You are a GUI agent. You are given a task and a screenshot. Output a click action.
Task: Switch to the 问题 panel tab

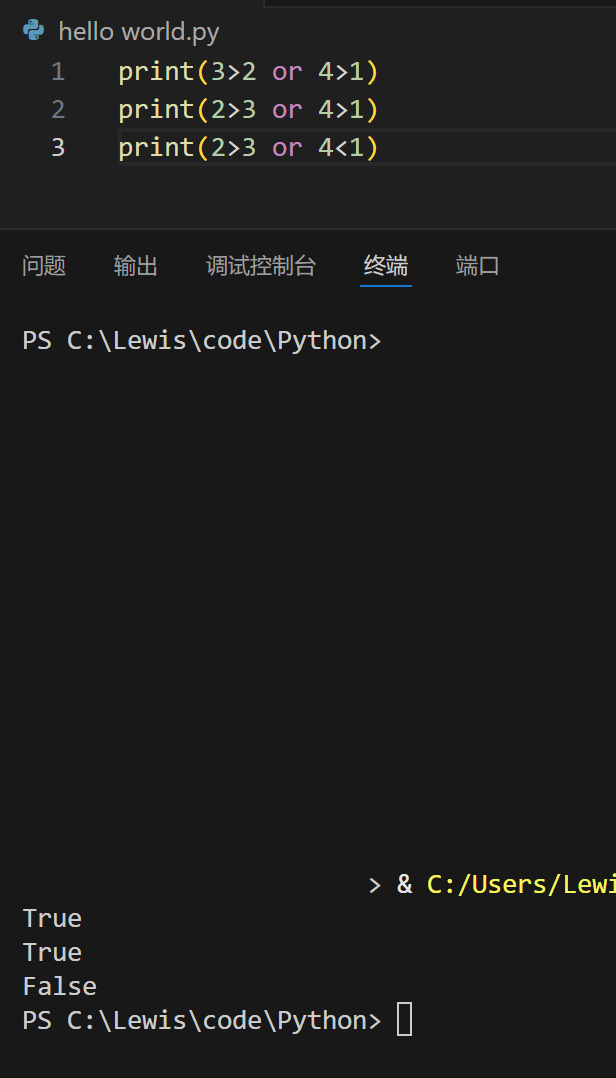point(44,266)
